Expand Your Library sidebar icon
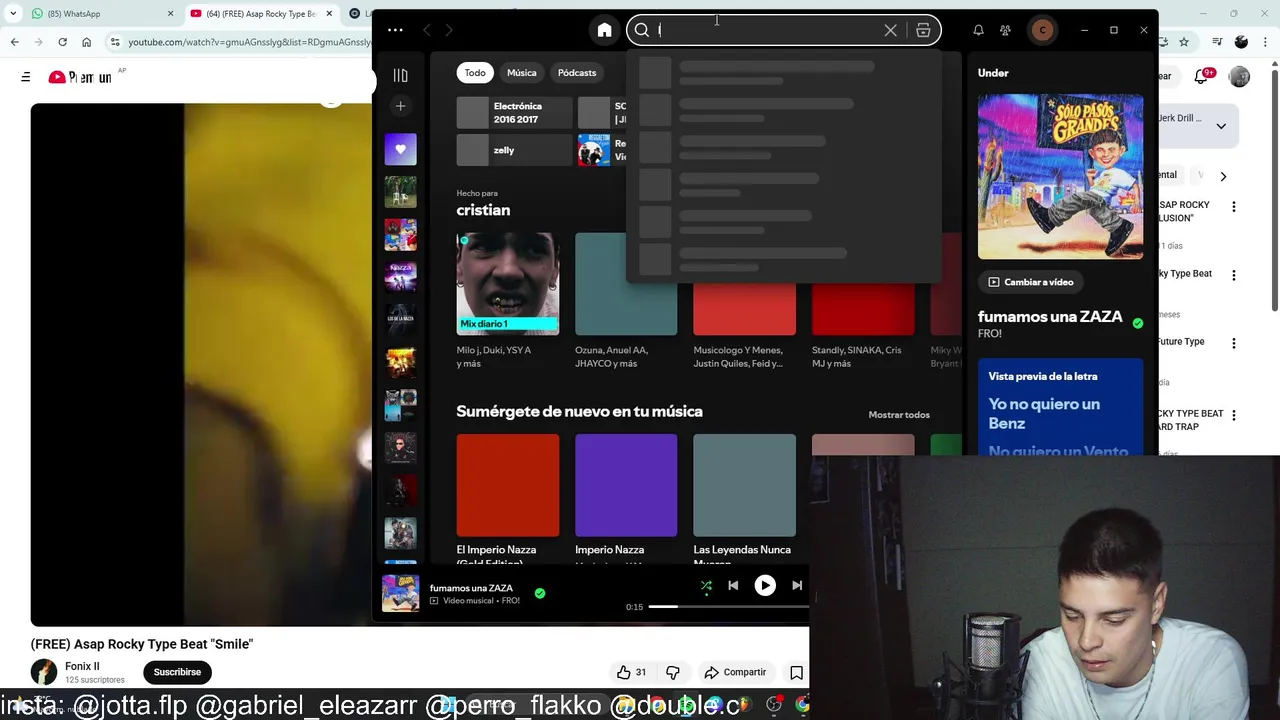 tap(400, 75)
